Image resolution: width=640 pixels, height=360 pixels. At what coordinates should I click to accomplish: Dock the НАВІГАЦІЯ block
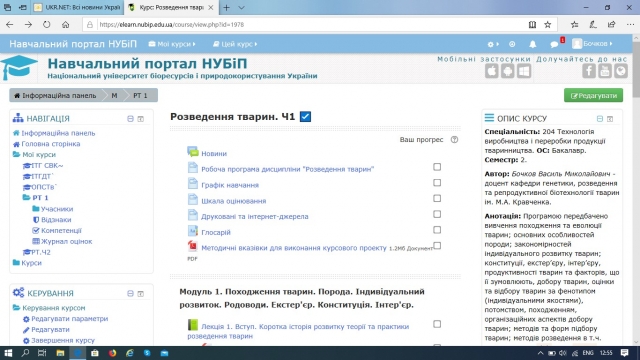140,119
